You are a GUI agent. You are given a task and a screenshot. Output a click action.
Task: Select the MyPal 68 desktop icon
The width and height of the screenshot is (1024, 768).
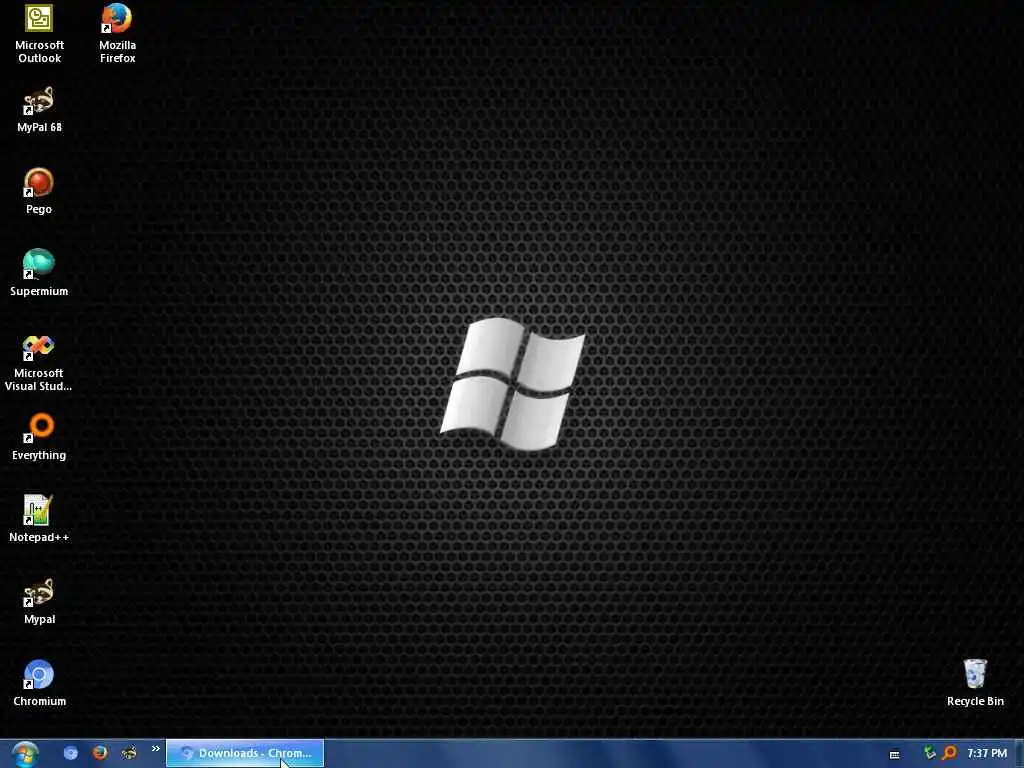click(x=39, y=110)
